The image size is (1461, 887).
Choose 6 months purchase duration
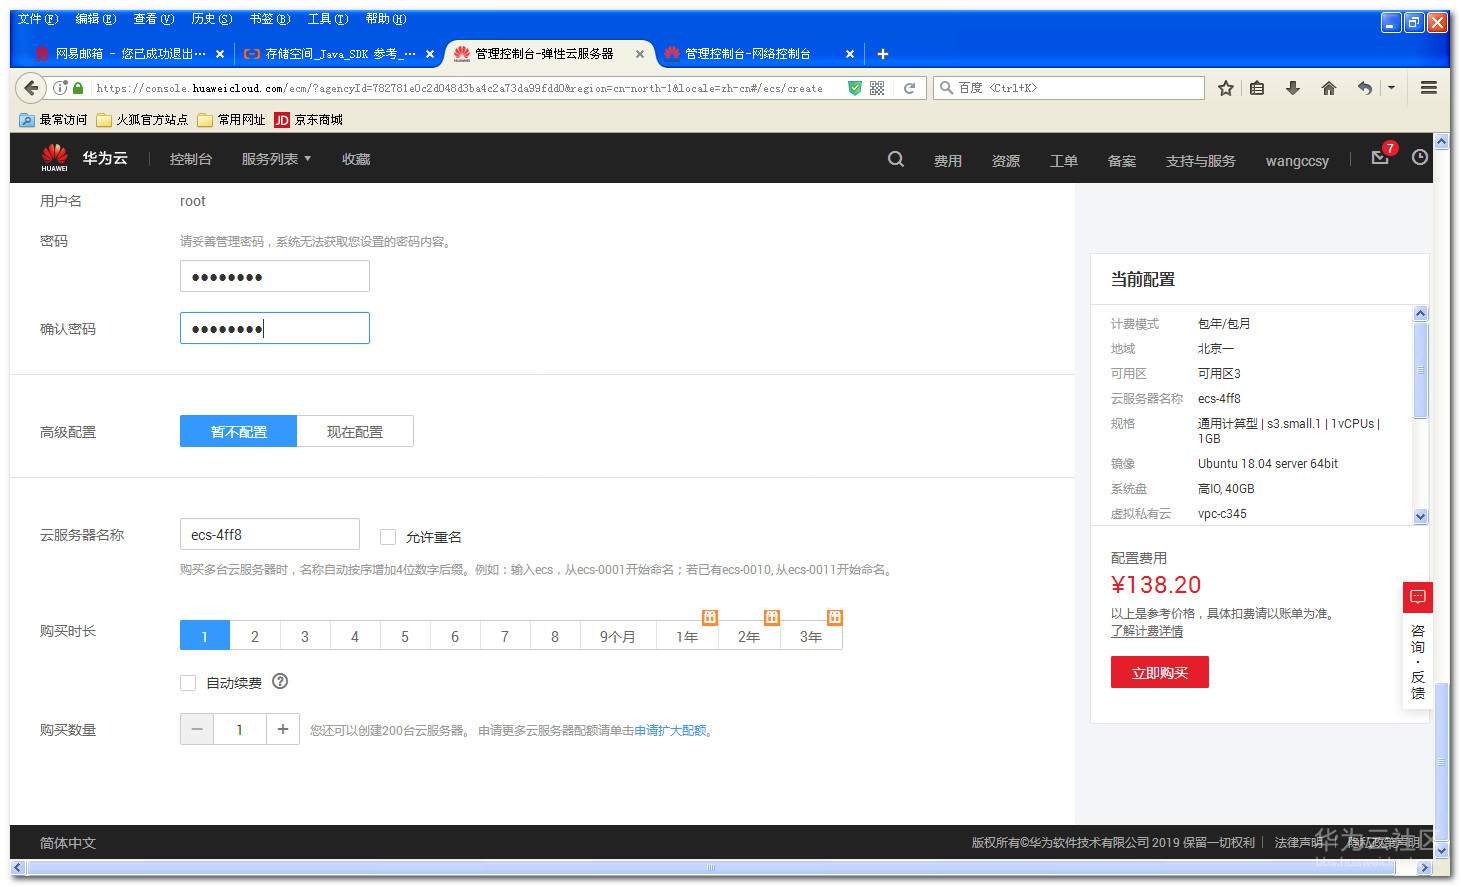(455, 636)
